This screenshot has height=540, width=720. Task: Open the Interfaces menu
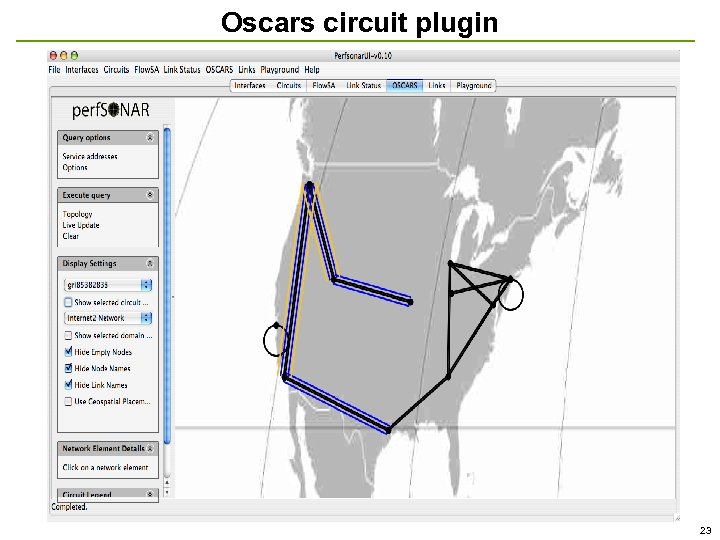pos(82,70)
